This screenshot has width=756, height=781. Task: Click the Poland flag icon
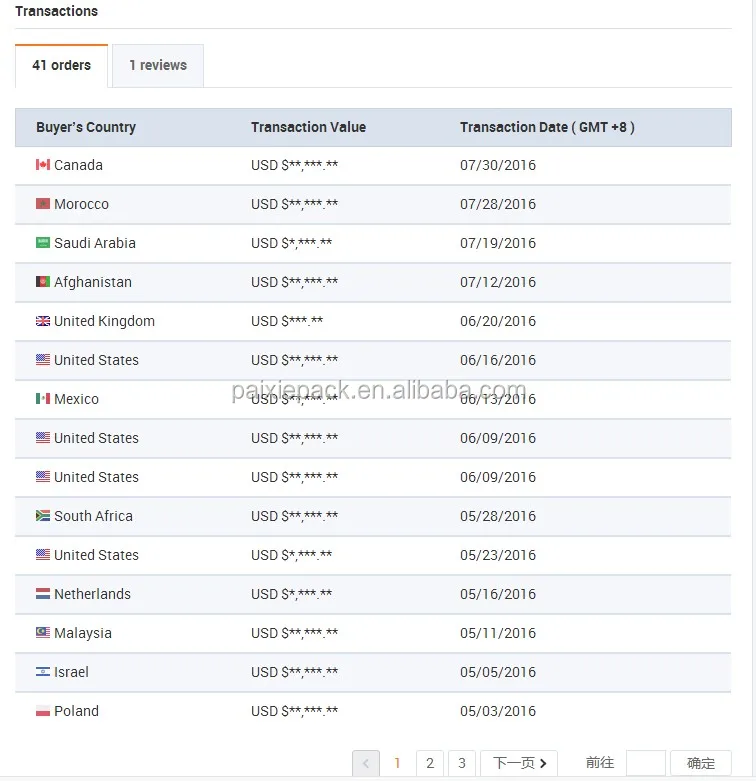(x=43, y=711)
